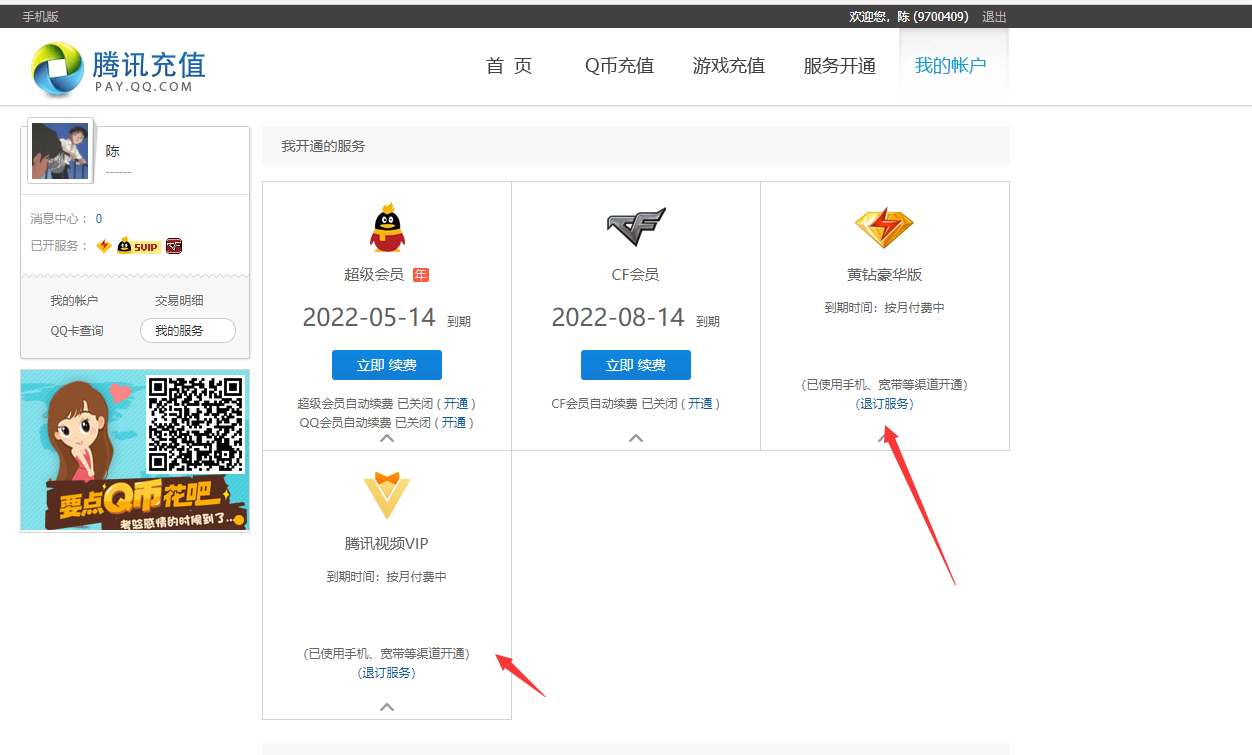The height and width of the screenshot is (755, 1252).
Task: Collapse the 腾讯视频VIP card chevron
Action: 387,707
